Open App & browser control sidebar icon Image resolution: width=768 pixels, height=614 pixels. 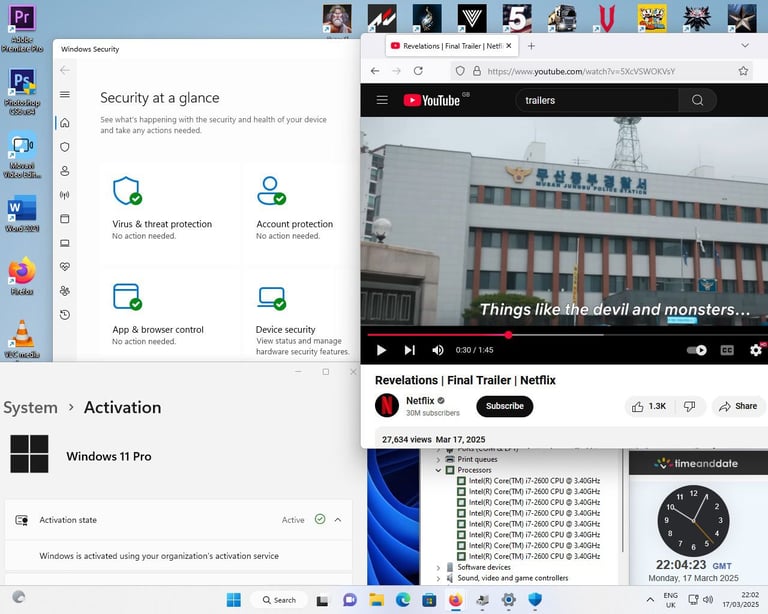65,219
